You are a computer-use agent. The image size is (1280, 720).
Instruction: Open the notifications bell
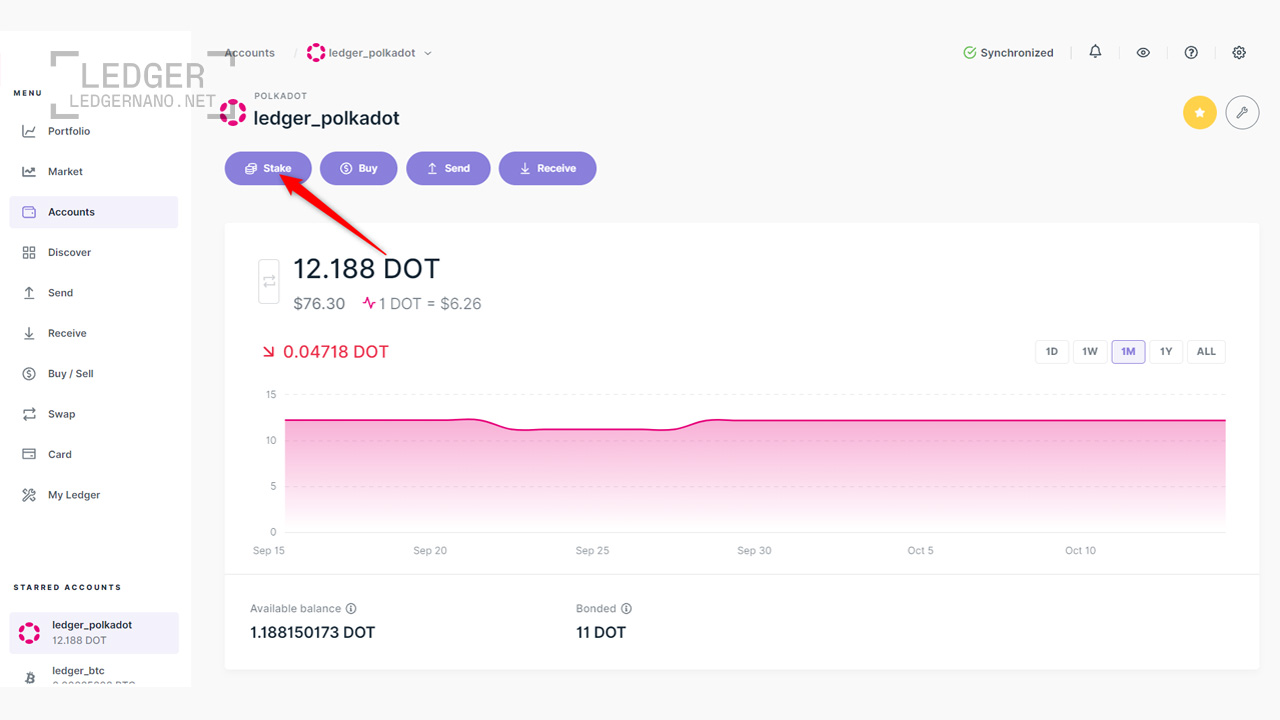1095,52
